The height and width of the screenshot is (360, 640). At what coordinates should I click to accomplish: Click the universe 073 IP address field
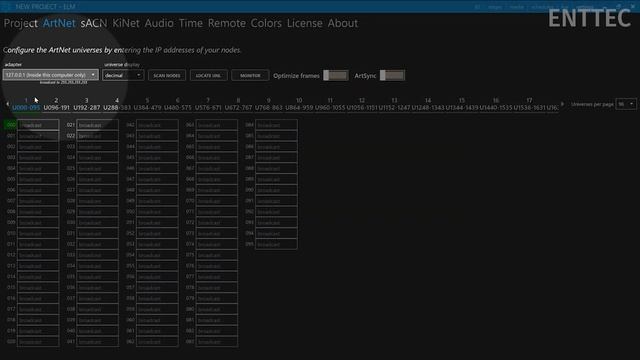click(217, 233)
